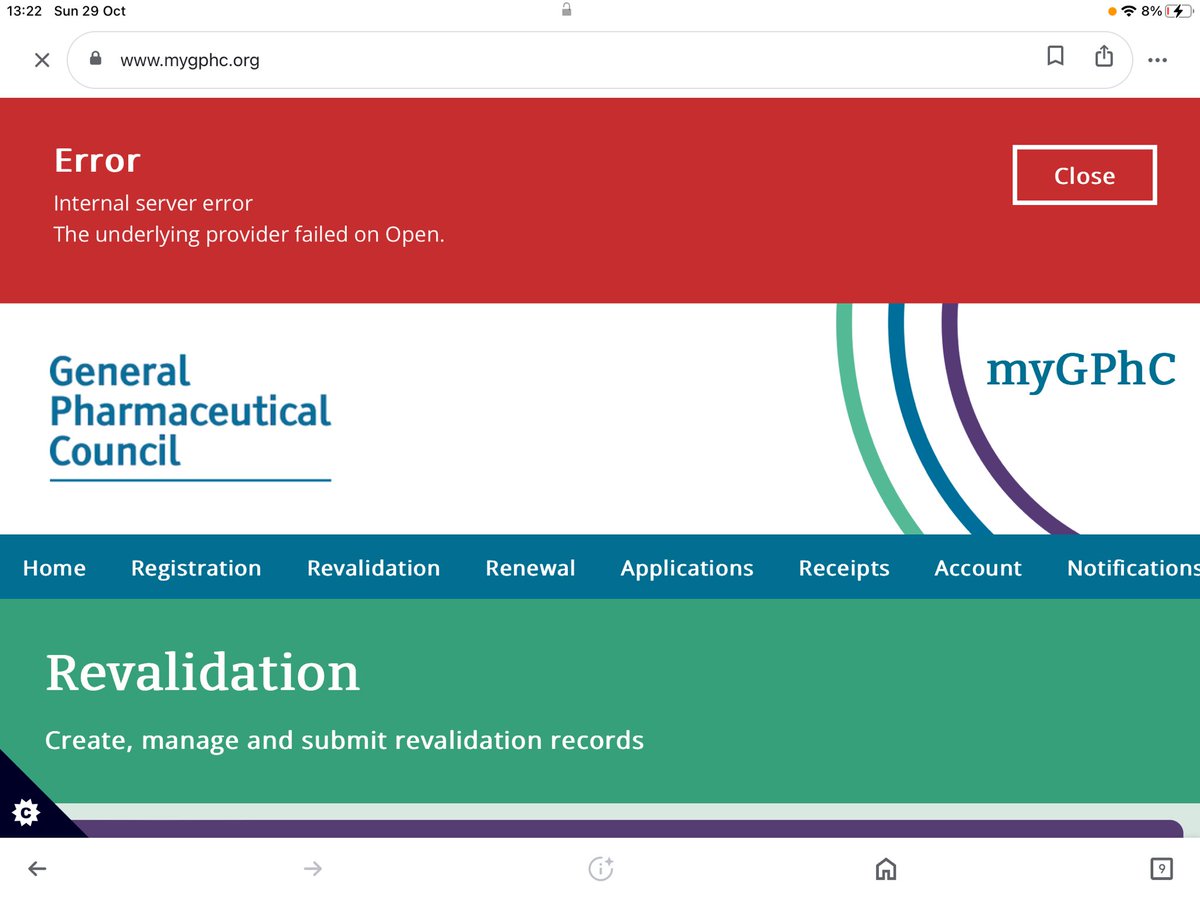Image resolution: width=1200 pixels, height=900 pixels.
Task: Open the Home menu item
Action: [54, 568]
